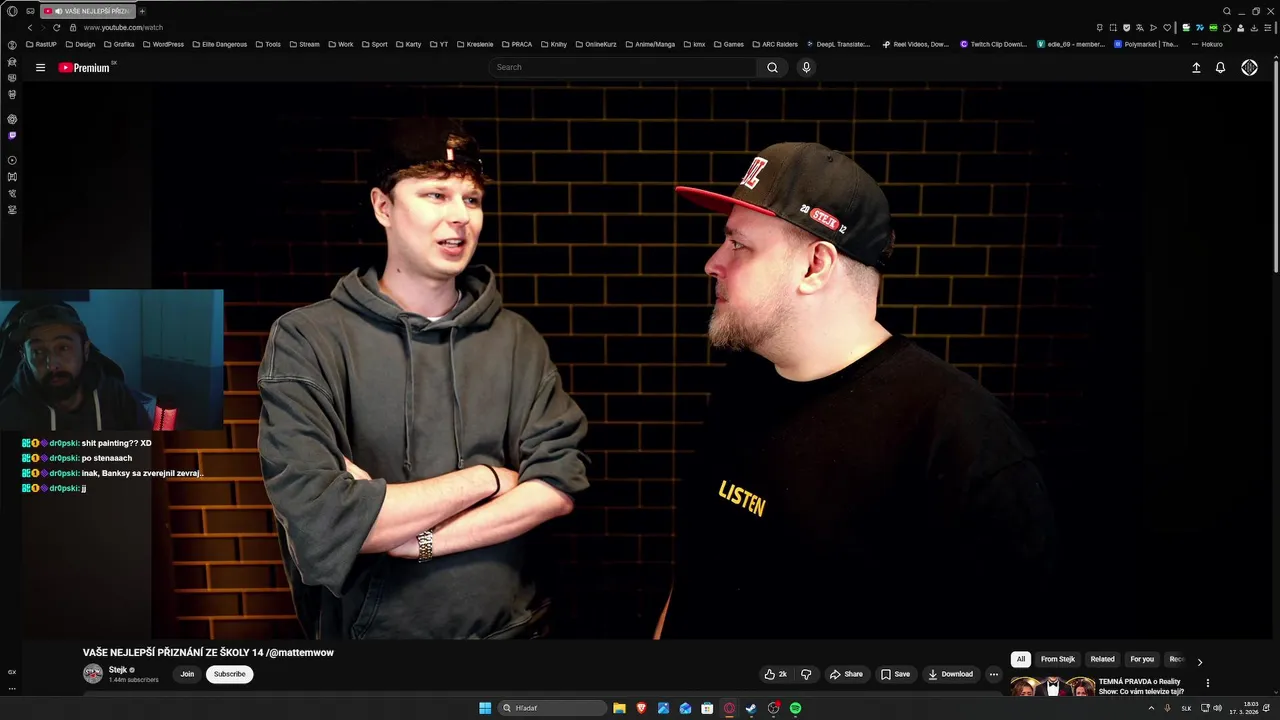
Task: Open the WordPress bookmarks folder
Action: pos(163,44)
